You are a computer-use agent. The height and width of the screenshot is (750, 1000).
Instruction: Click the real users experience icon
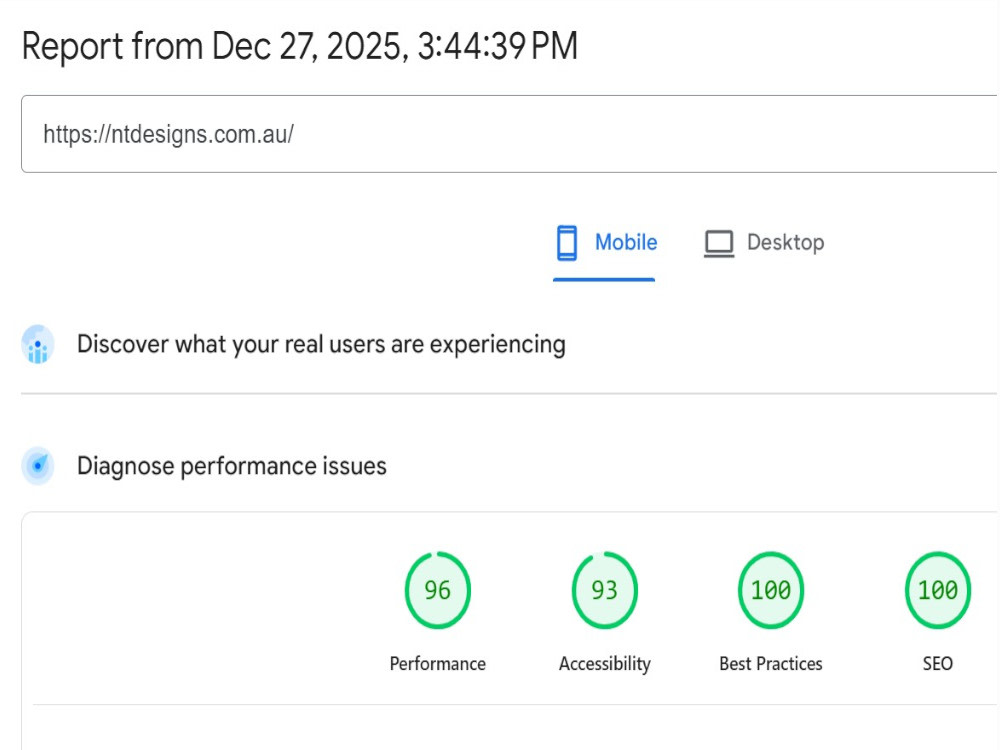(x=38, y=344)
